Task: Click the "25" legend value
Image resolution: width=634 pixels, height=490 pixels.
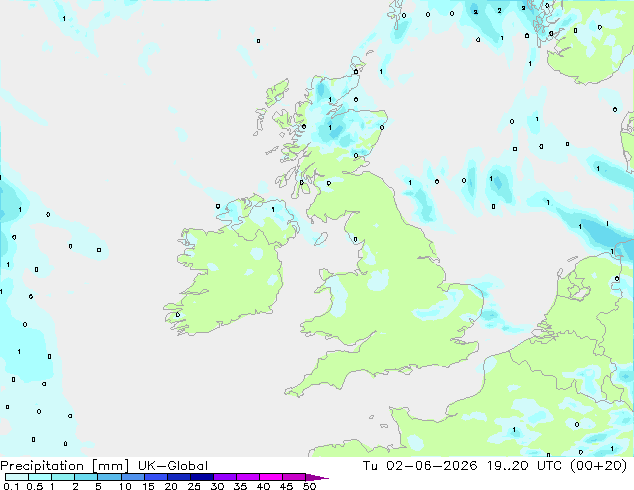Action: [x=194, y=486]
